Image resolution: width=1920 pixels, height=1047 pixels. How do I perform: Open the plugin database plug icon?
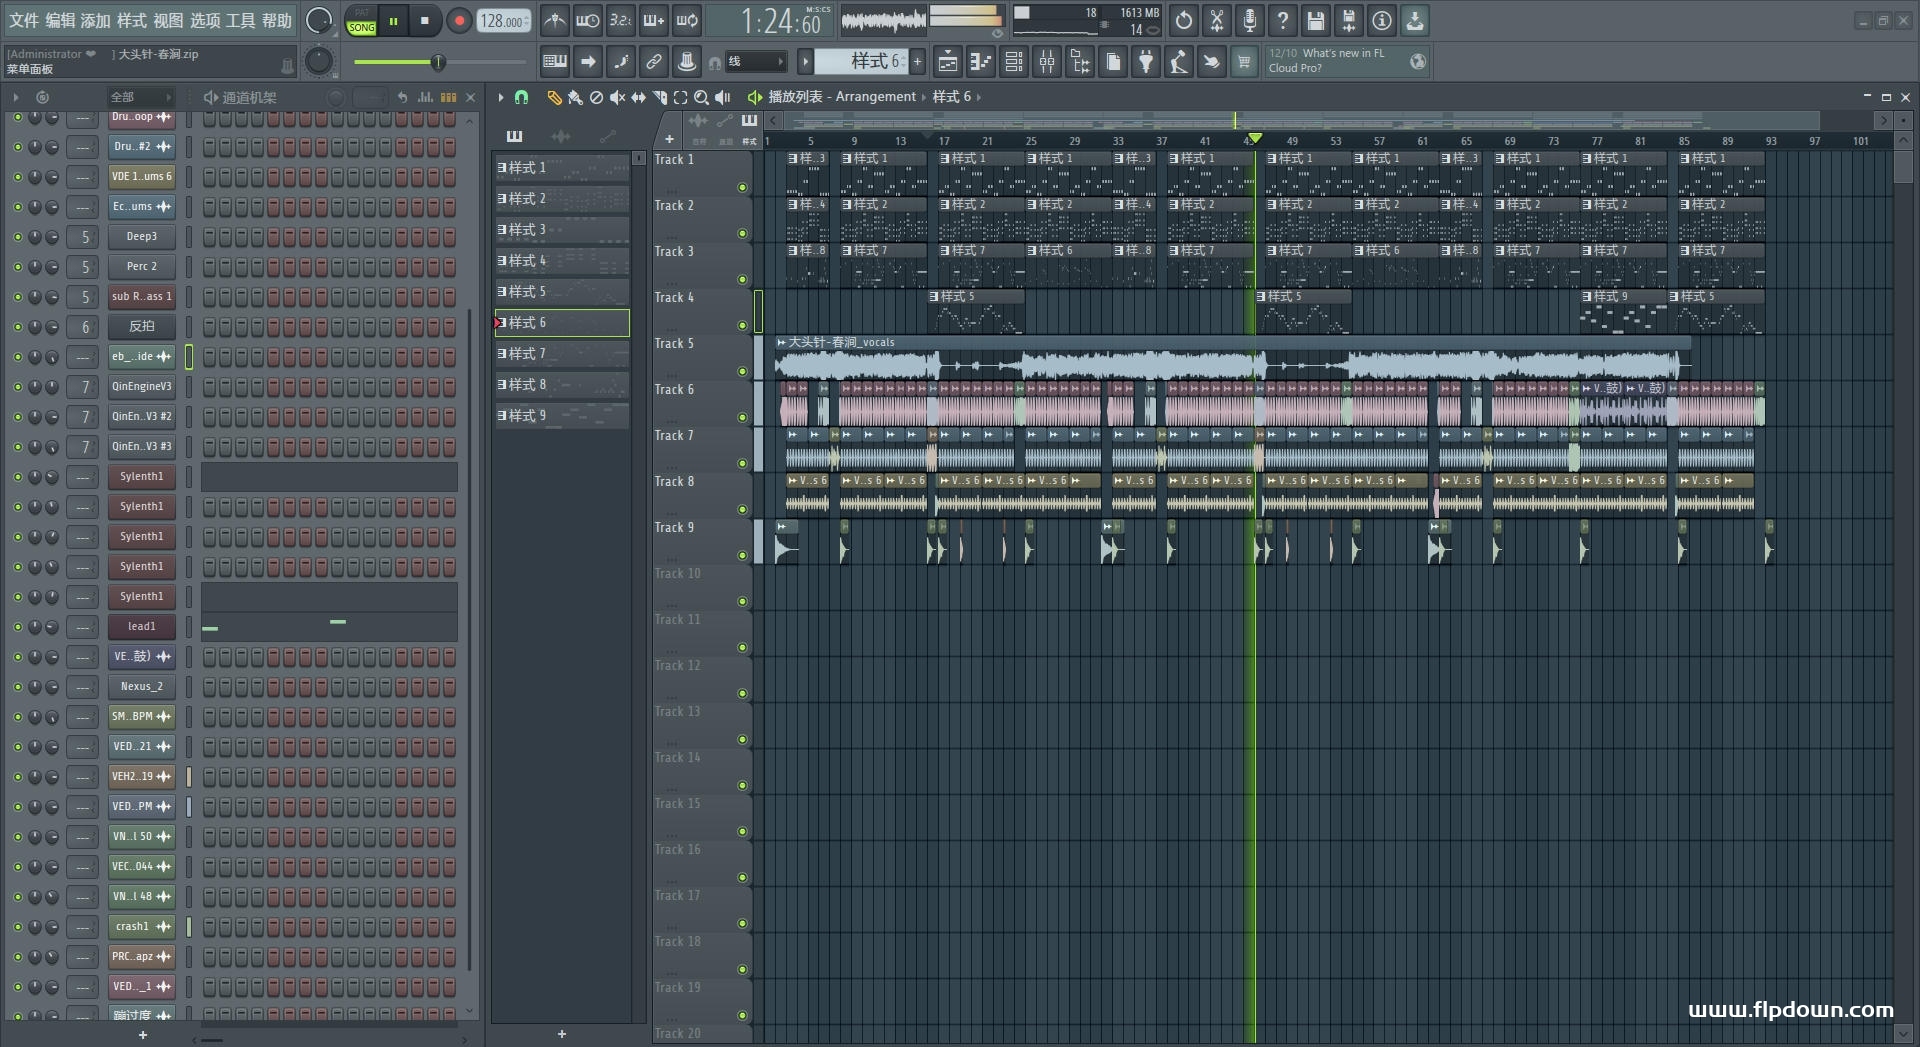[1146, 62]
